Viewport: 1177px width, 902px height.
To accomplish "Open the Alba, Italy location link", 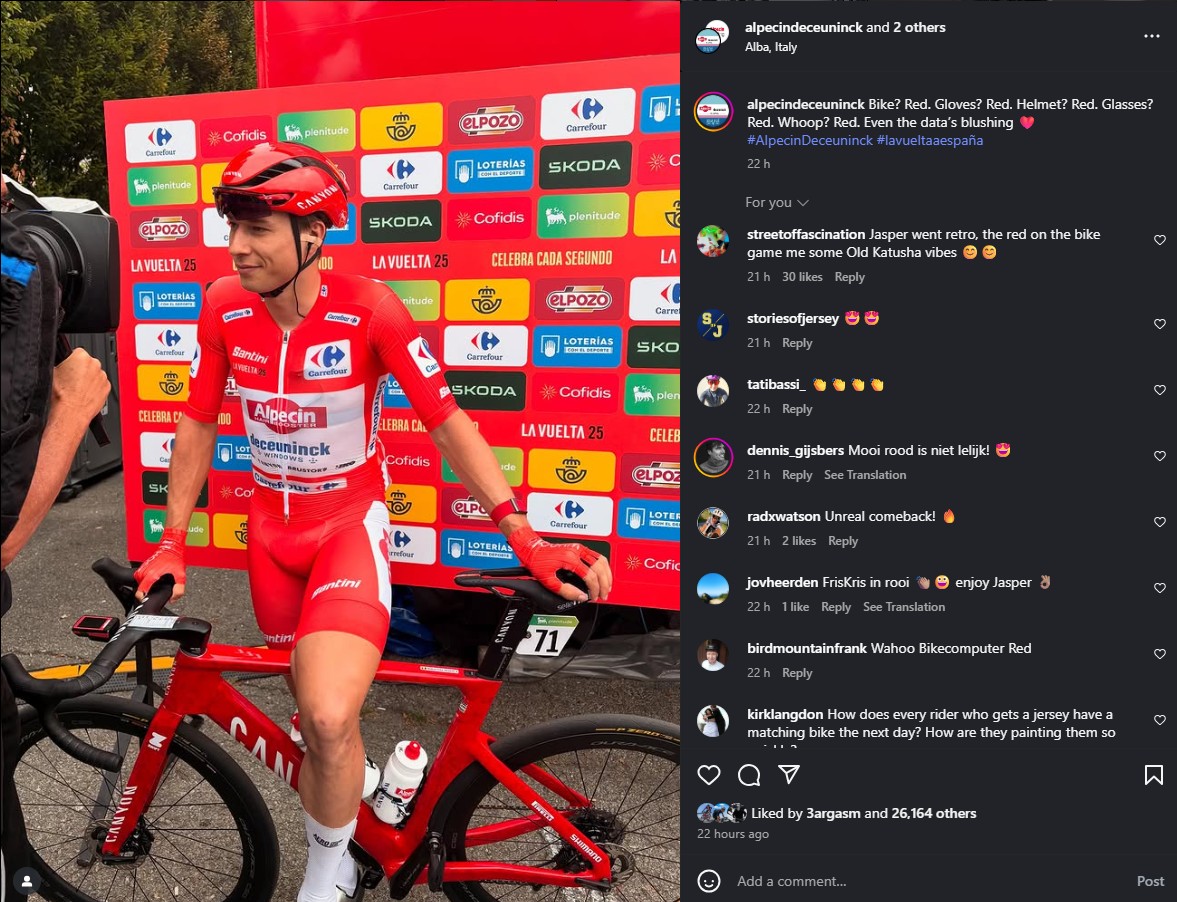I will click(x=771, y=47).
